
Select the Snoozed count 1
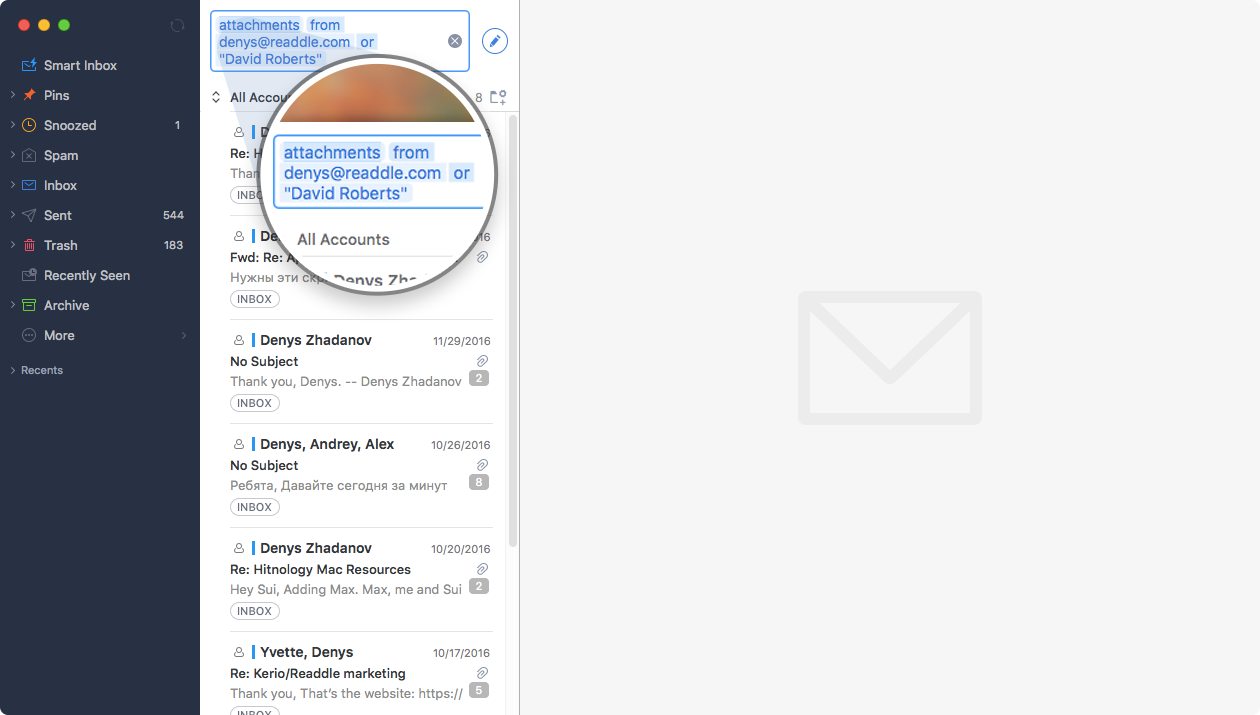[177, 125]
